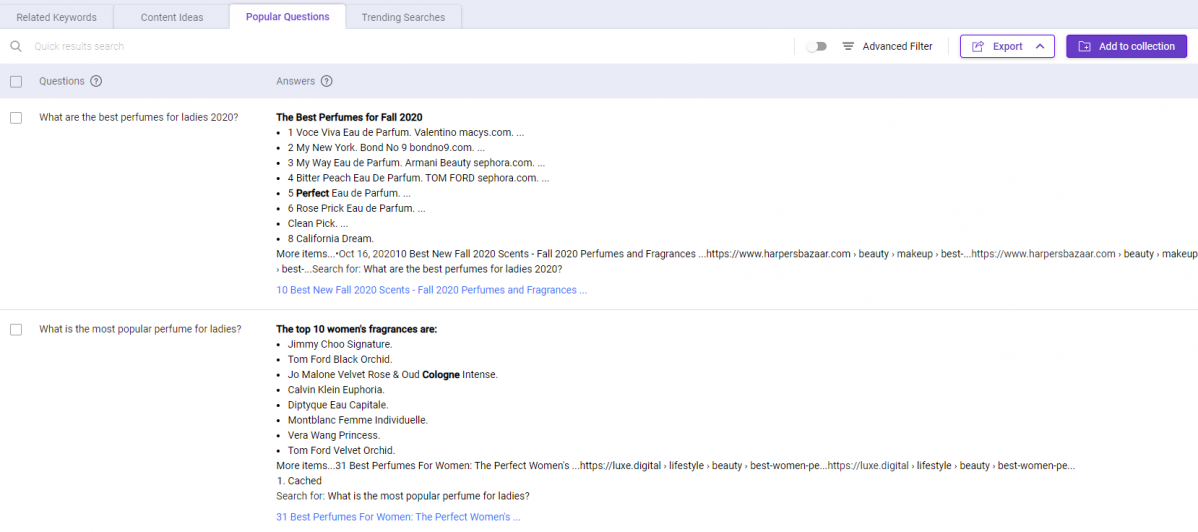Click the 'Clean Pick' line

click(x=318, y=224)
